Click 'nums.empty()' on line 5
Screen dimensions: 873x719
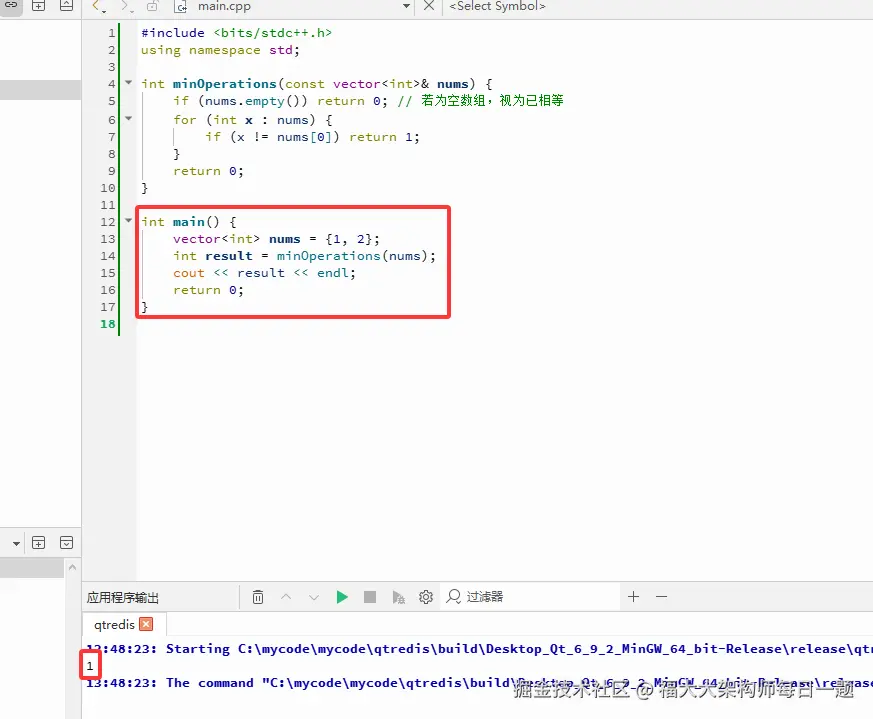coord(252,101)
